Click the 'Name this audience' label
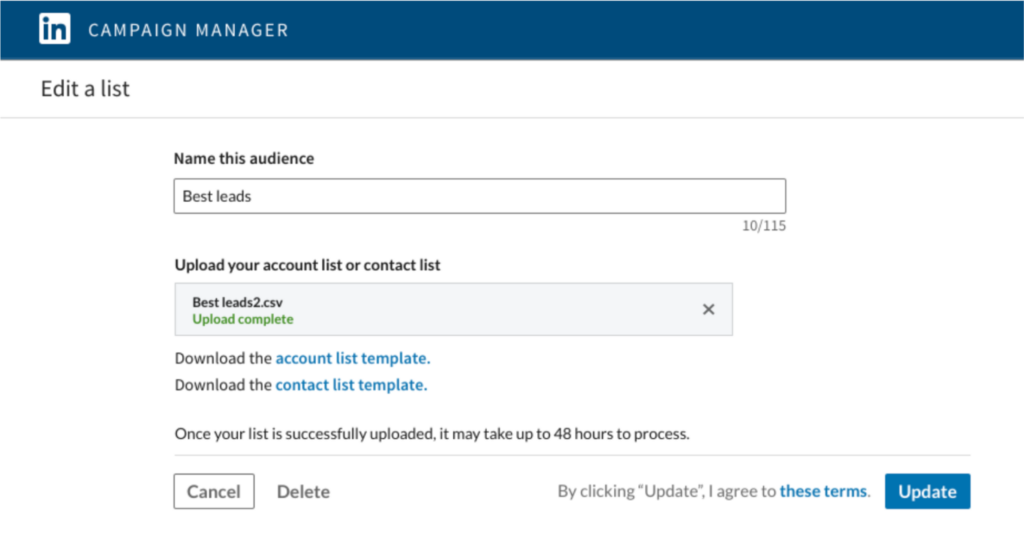The height and width of the screenshot is (556, 1024). click(x=244, y=158)
